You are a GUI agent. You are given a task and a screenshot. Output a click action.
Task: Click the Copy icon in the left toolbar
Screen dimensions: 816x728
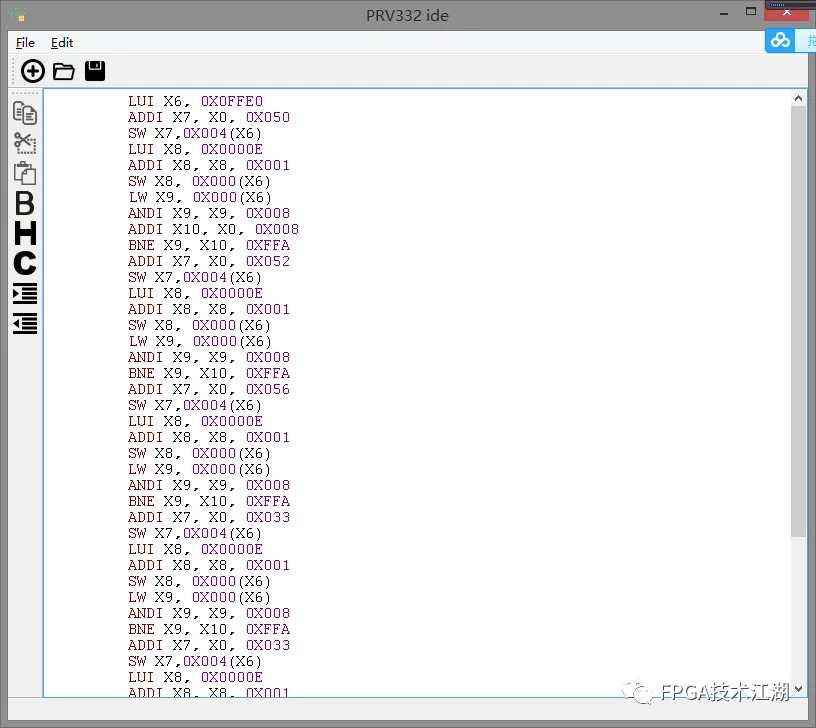pyautogui.click(x=25, y=113)
